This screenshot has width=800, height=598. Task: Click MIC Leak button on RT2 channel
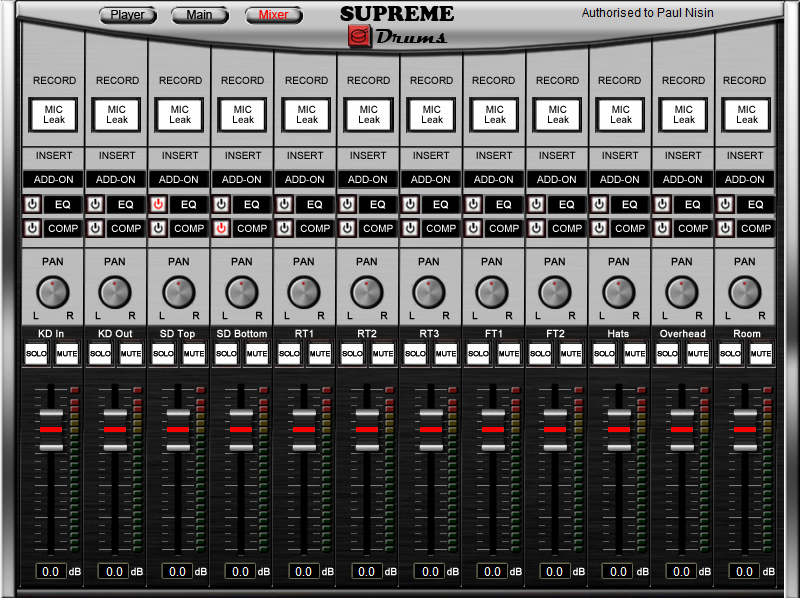(x=369, y=115)
